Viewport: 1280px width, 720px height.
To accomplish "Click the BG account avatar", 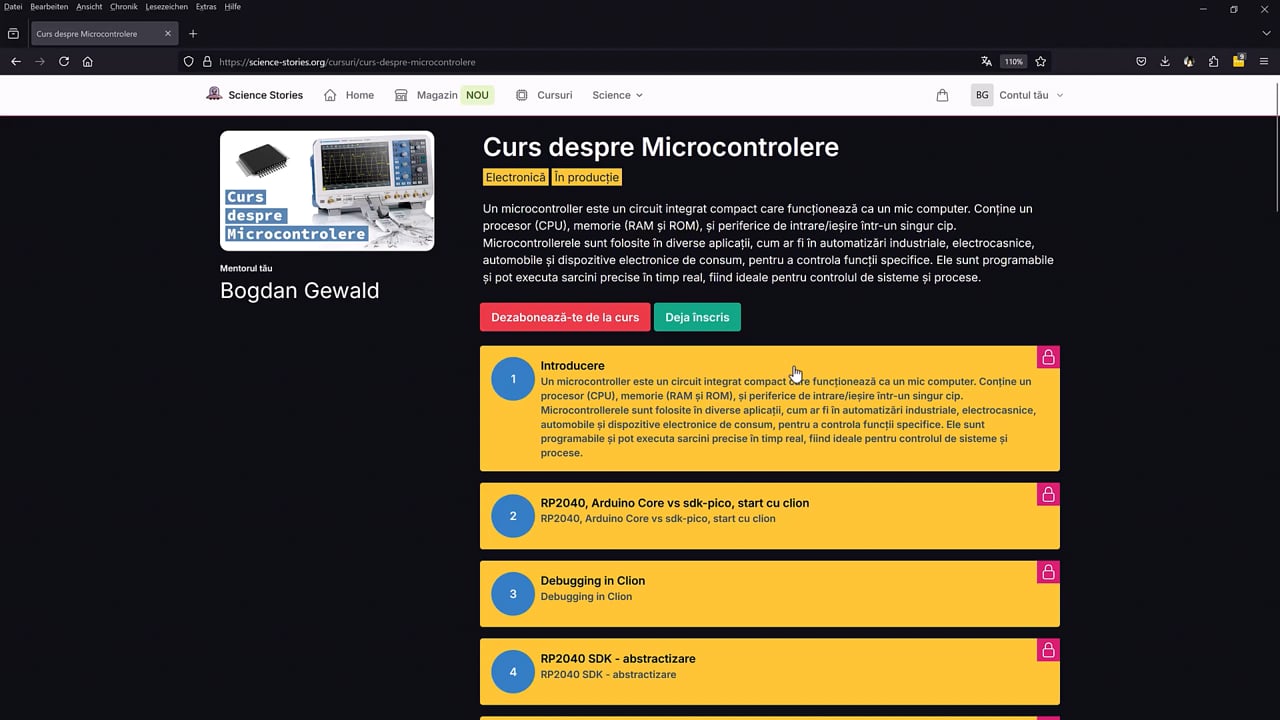I will pos(982,95).
